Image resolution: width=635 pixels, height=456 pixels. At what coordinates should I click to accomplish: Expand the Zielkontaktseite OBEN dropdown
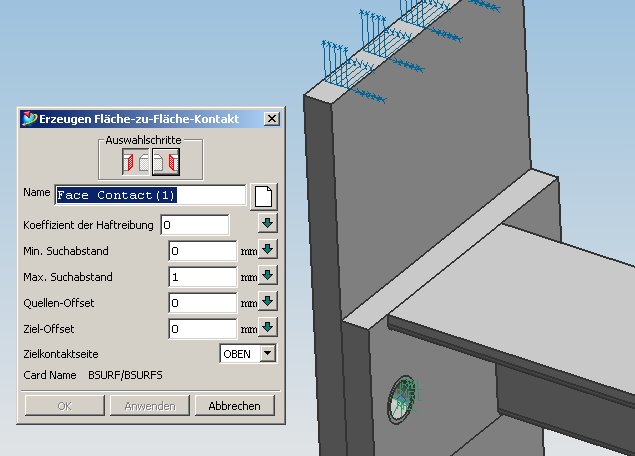pos(267,354)
